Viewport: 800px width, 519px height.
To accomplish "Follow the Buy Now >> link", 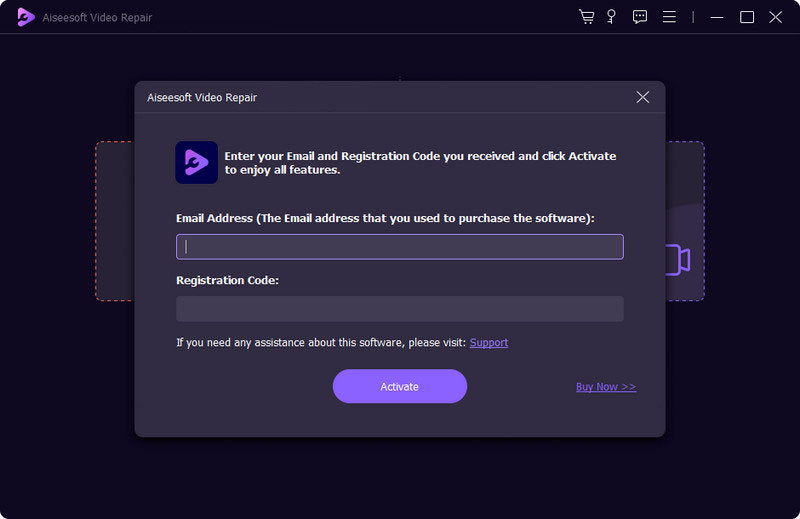I will pyautogui.click(x=606, y=387).
